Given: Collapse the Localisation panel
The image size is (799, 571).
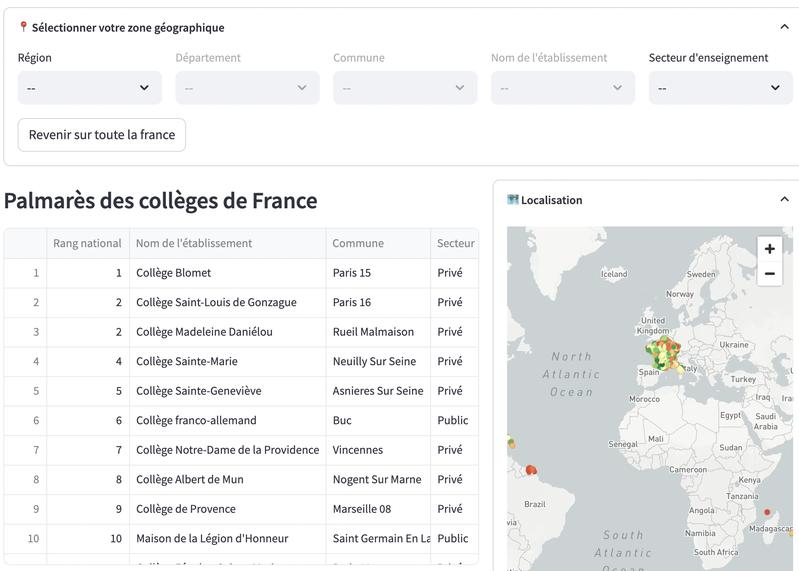Looking at the screenshot, I should [x=784, y=200].
